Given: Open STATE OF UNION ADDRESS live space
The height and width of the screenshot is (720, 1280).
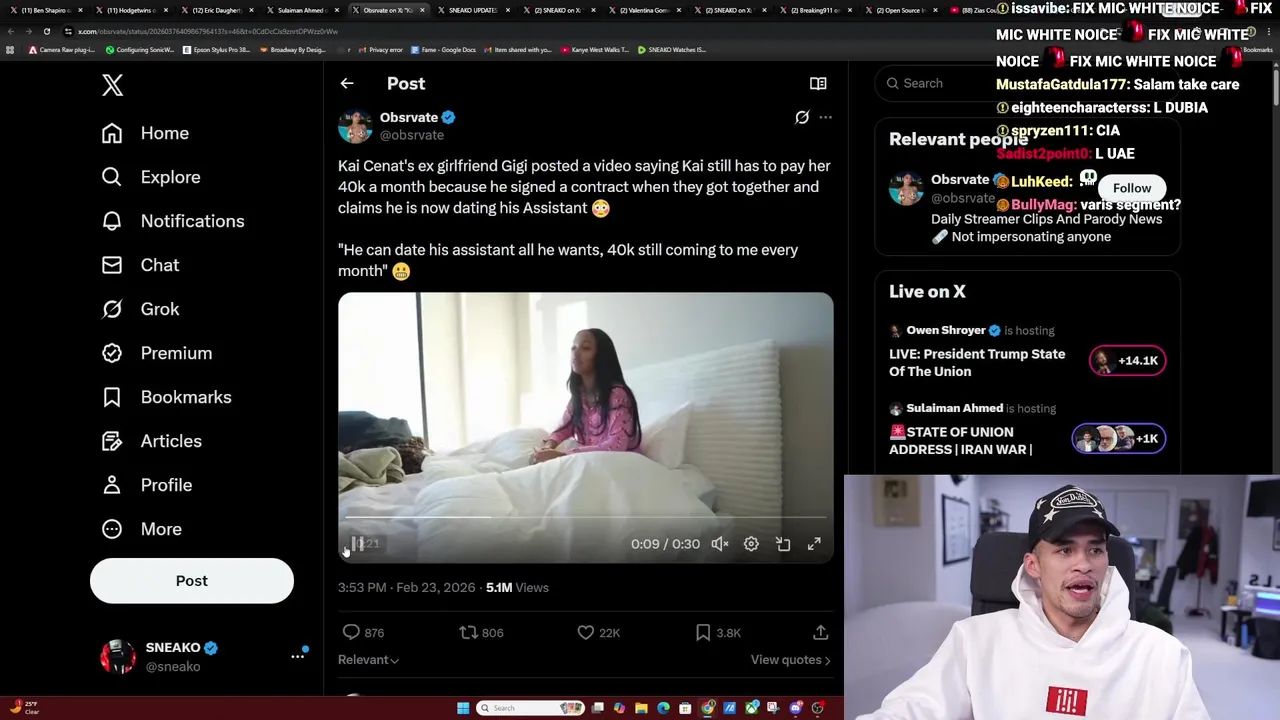Looking at the screenshot, I should click(961, 440).
